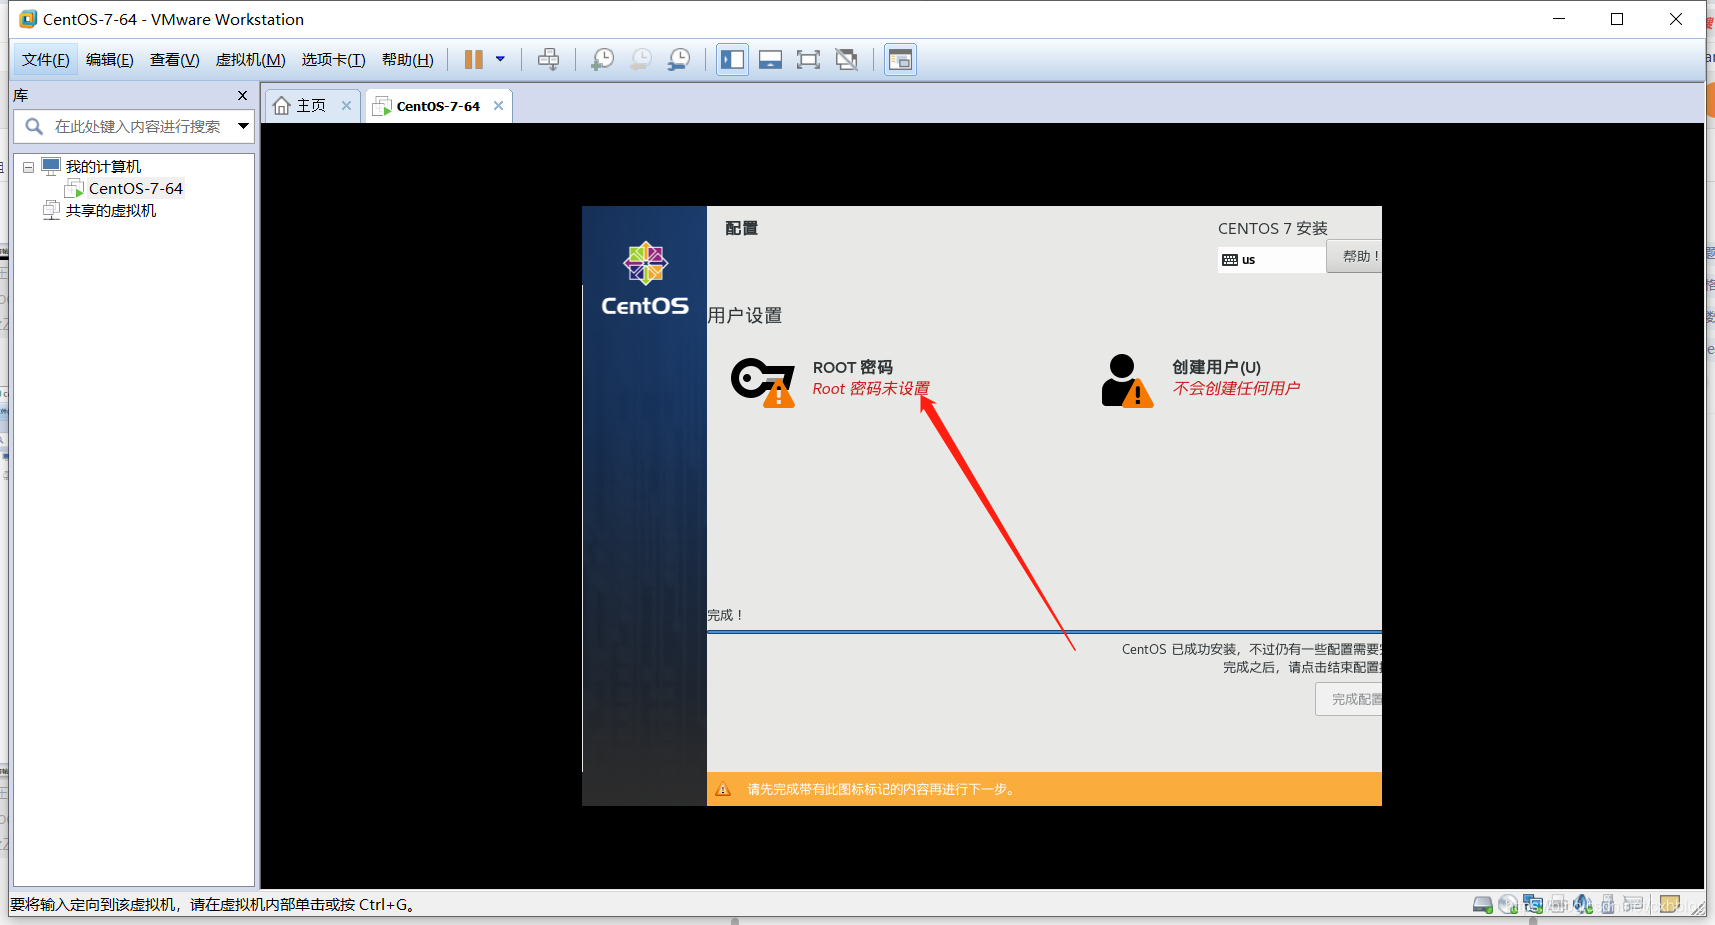Open the 帮助(H) menu
The width and height of the screenshot is (1715, 925).
click(408, 60)
